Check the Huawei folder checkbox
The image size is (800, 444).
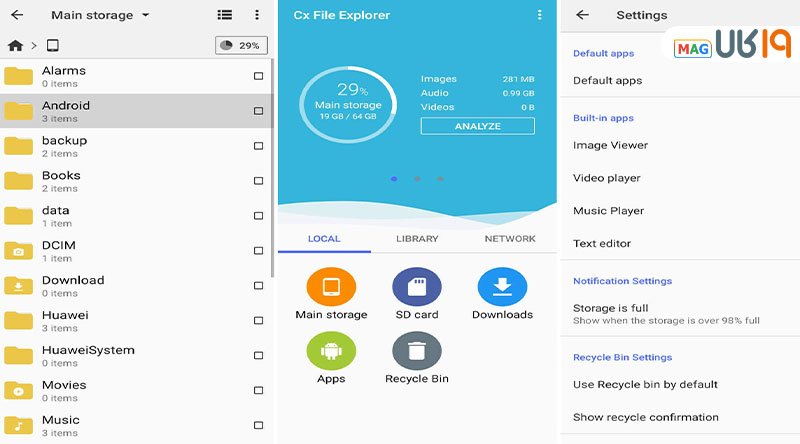click(x=259, y=320)
